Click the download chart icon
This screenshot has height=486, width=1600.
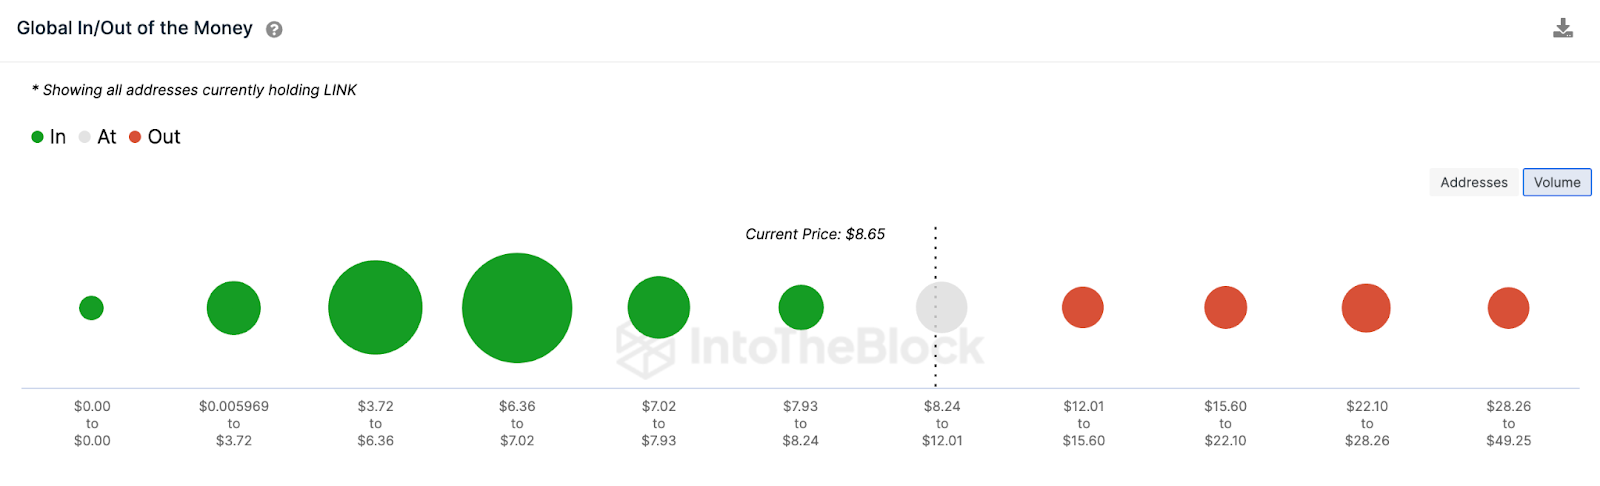pos(1563,28)
